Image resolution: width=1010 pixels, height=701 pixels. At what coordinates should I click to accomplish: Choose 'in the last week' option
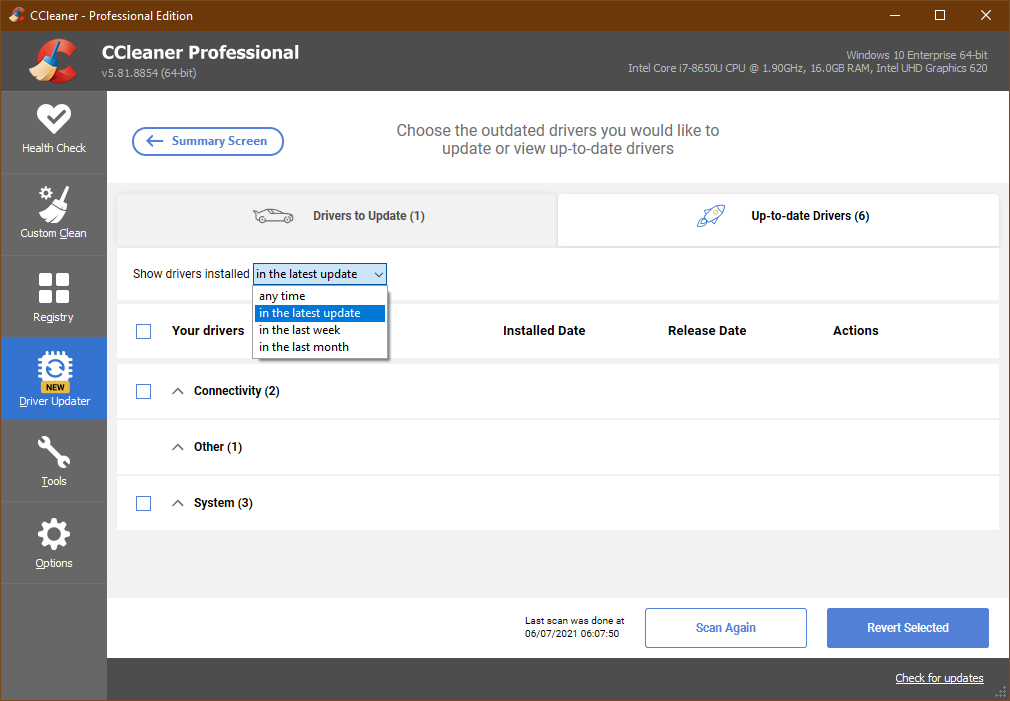pyautogui.click(x=300, y=330)
